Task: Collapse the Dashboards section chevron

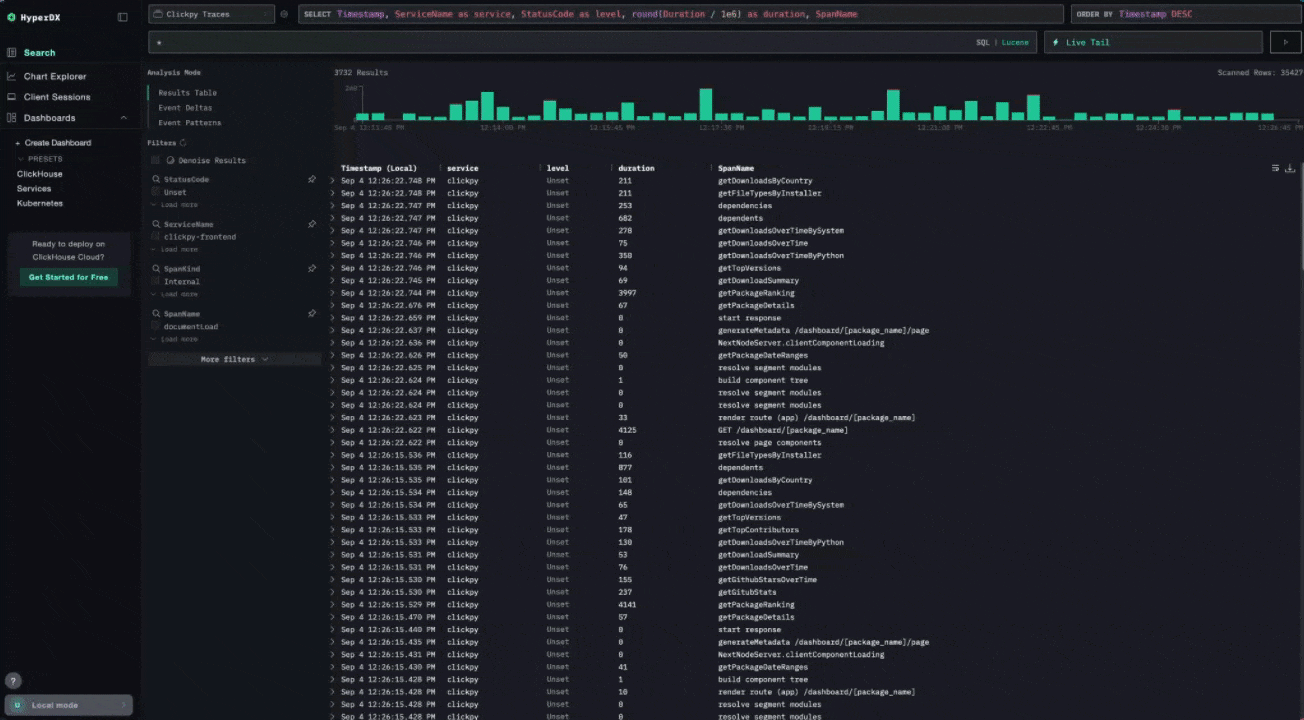Action: (124, 118)
